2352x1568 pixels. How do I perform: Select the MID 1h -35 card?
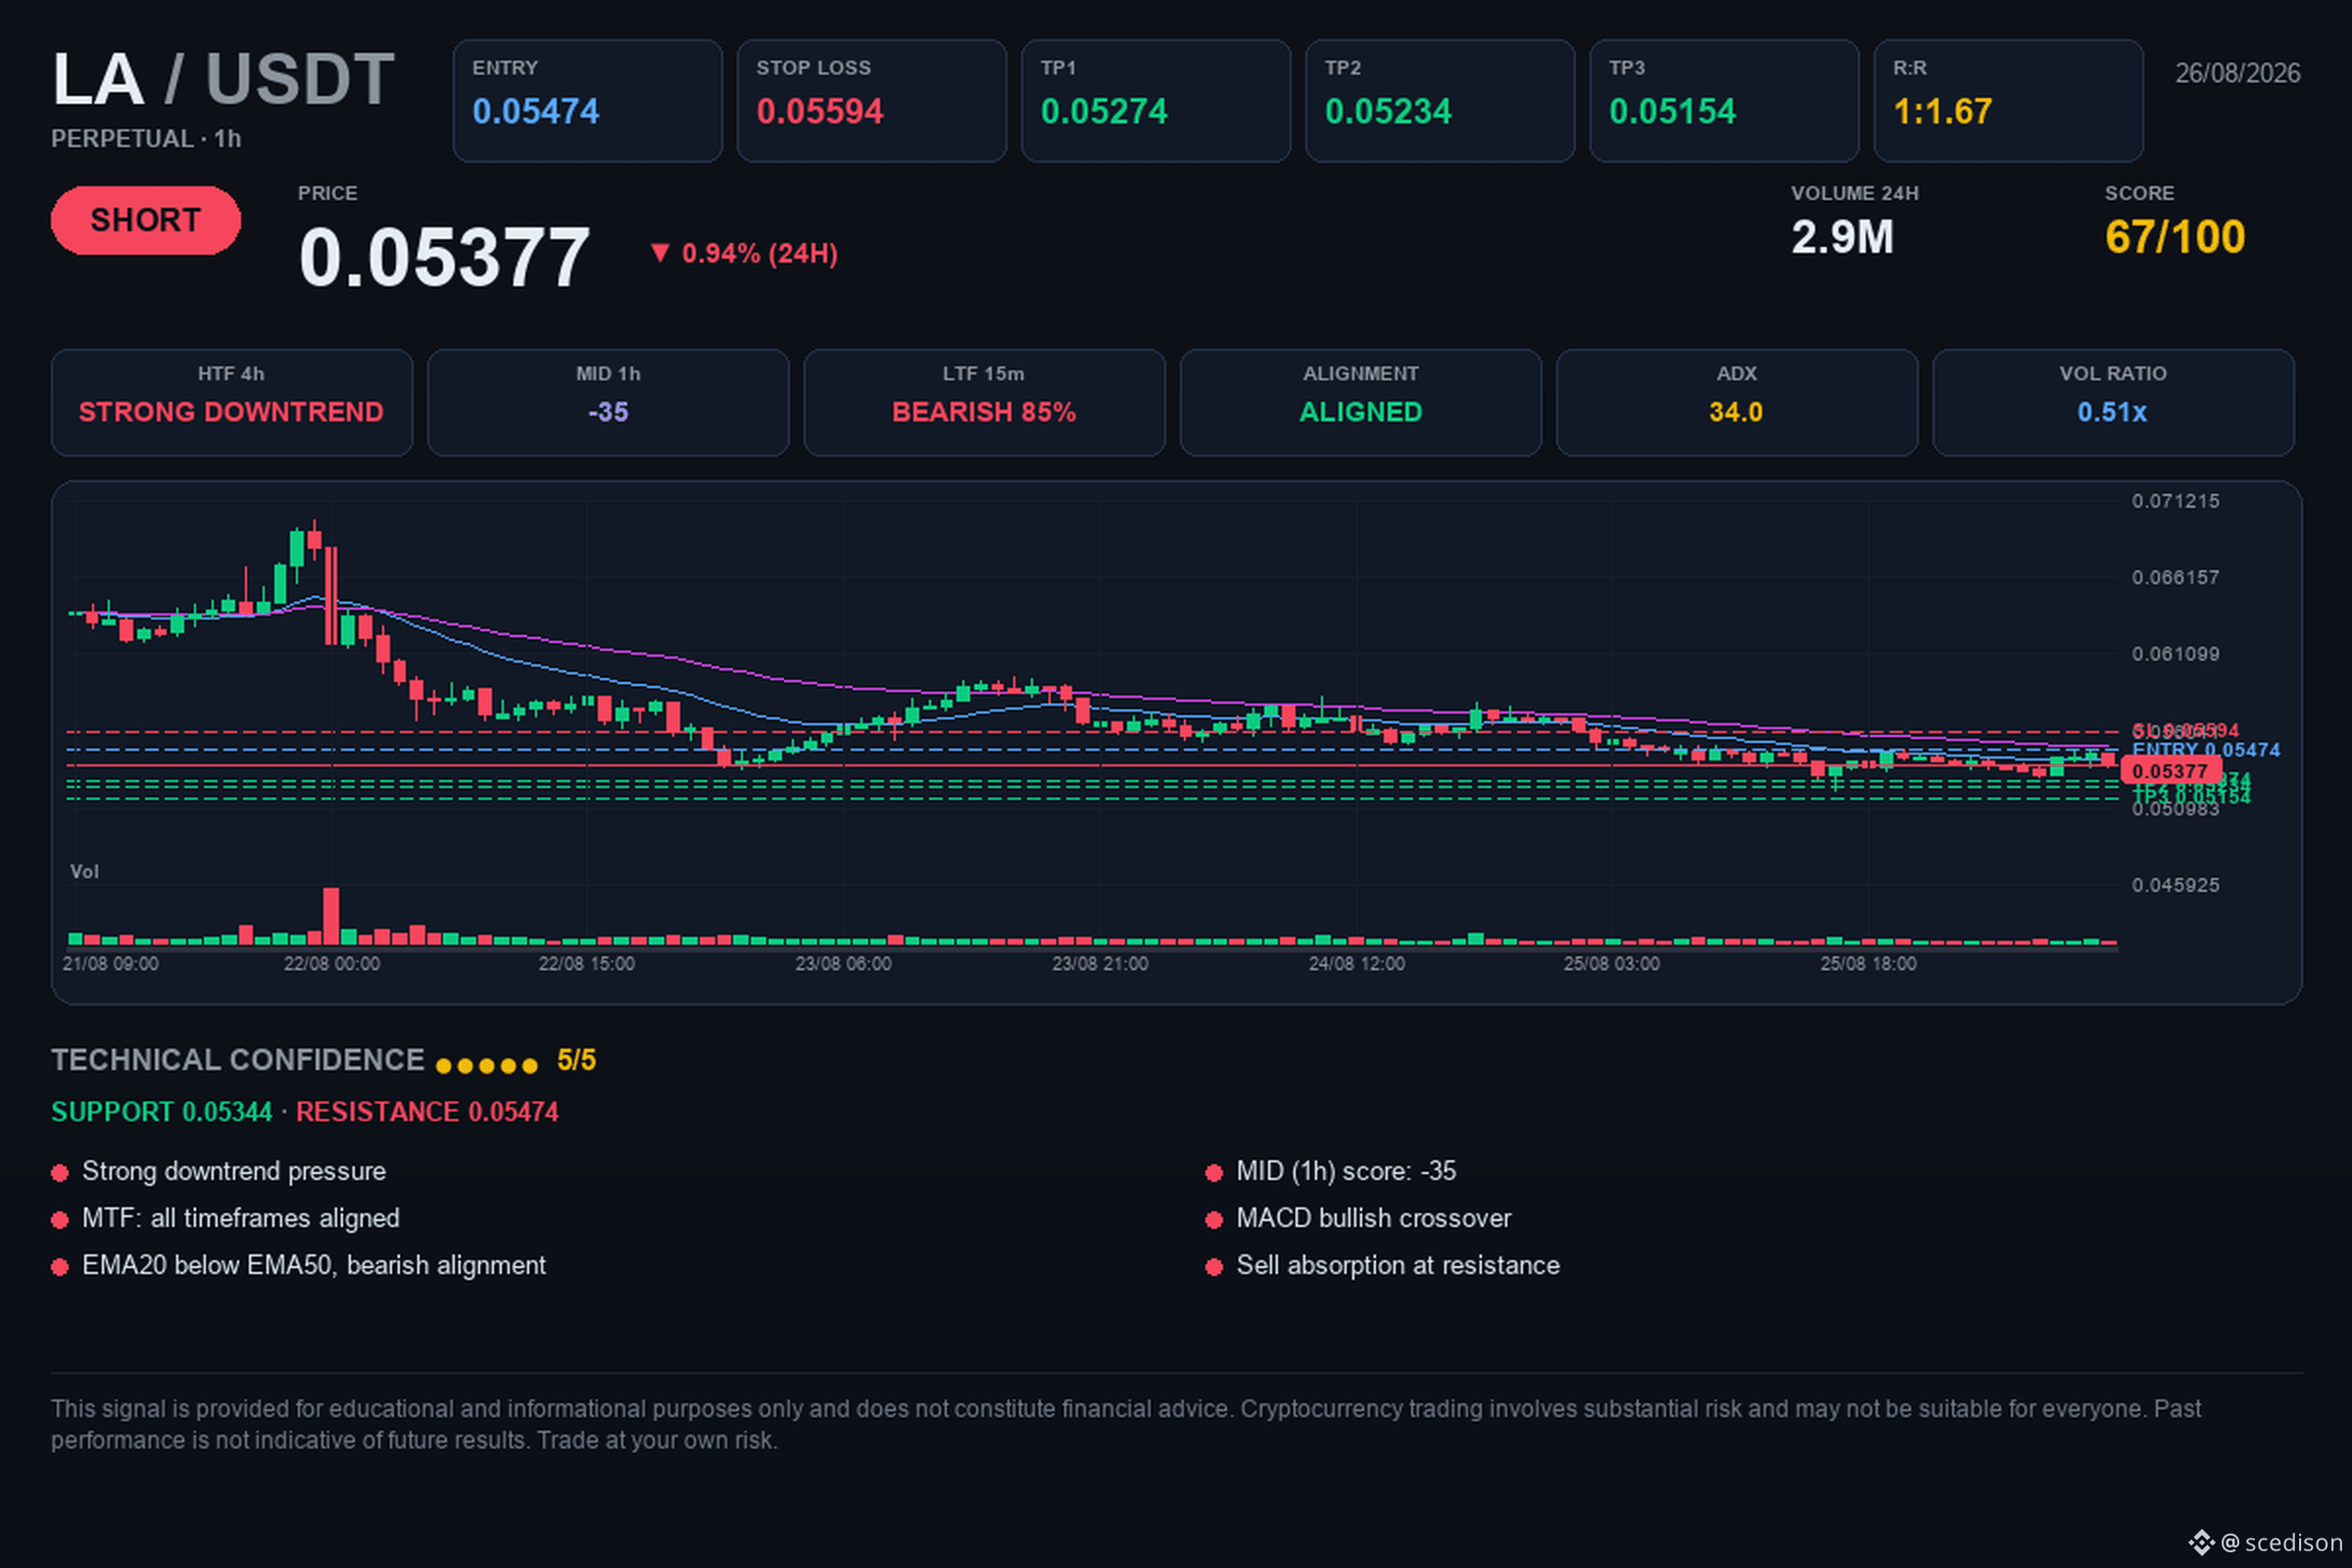(x=608, y=402)
